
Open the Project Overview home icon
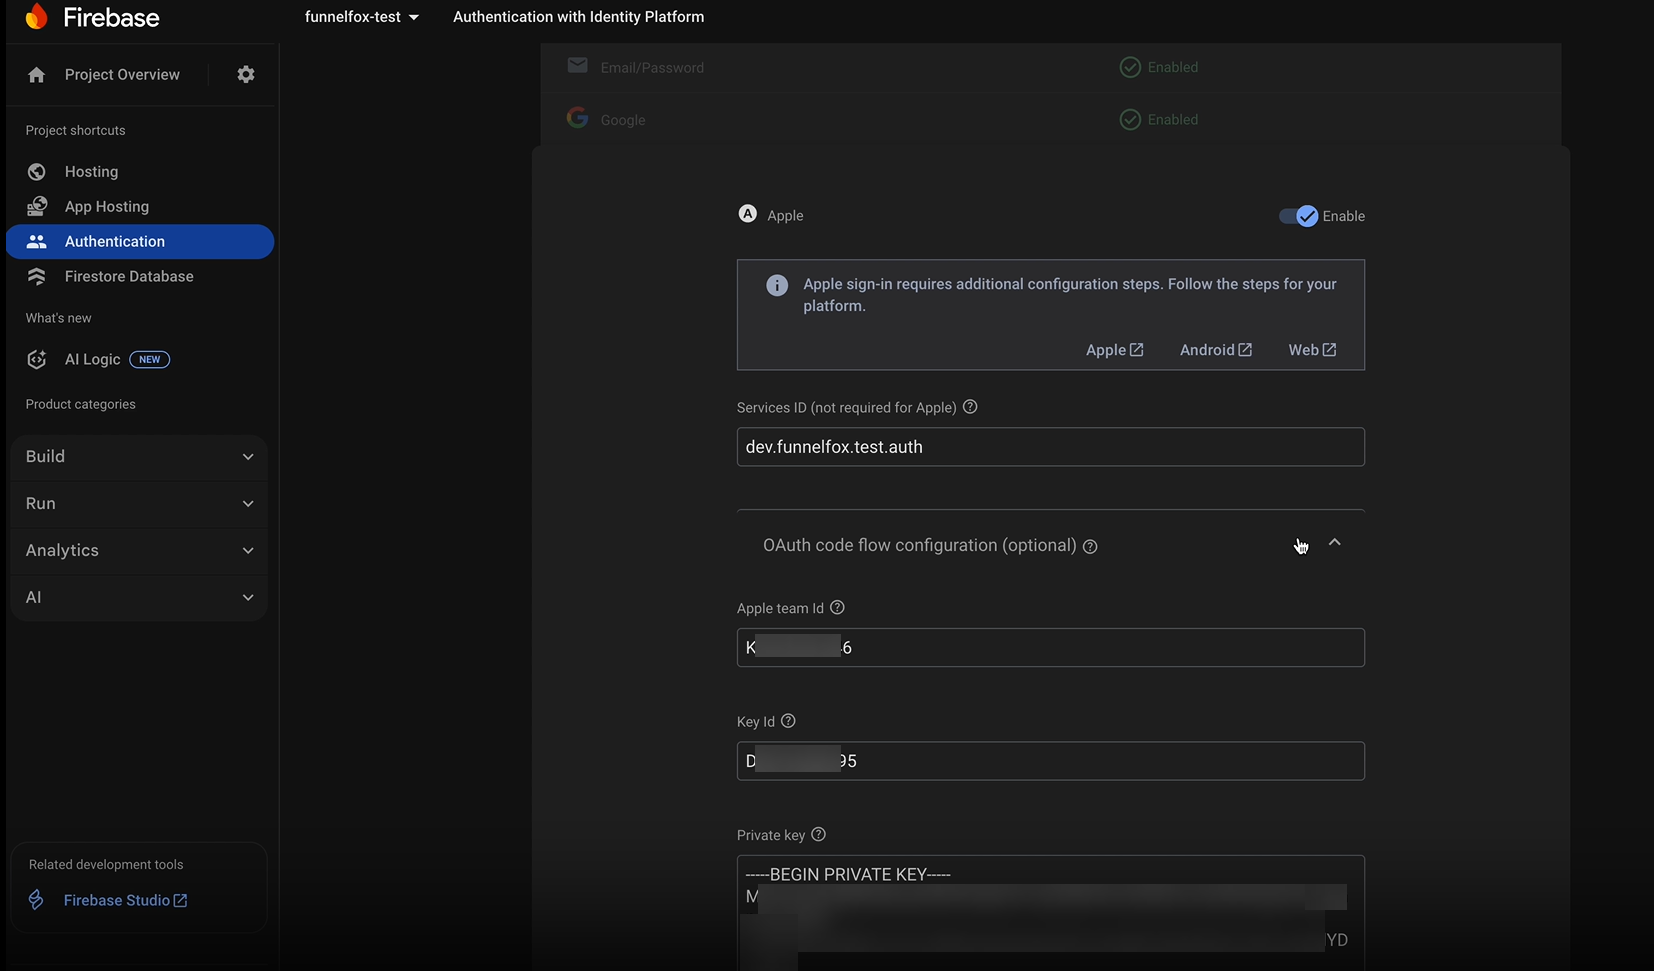pos(37,75)
